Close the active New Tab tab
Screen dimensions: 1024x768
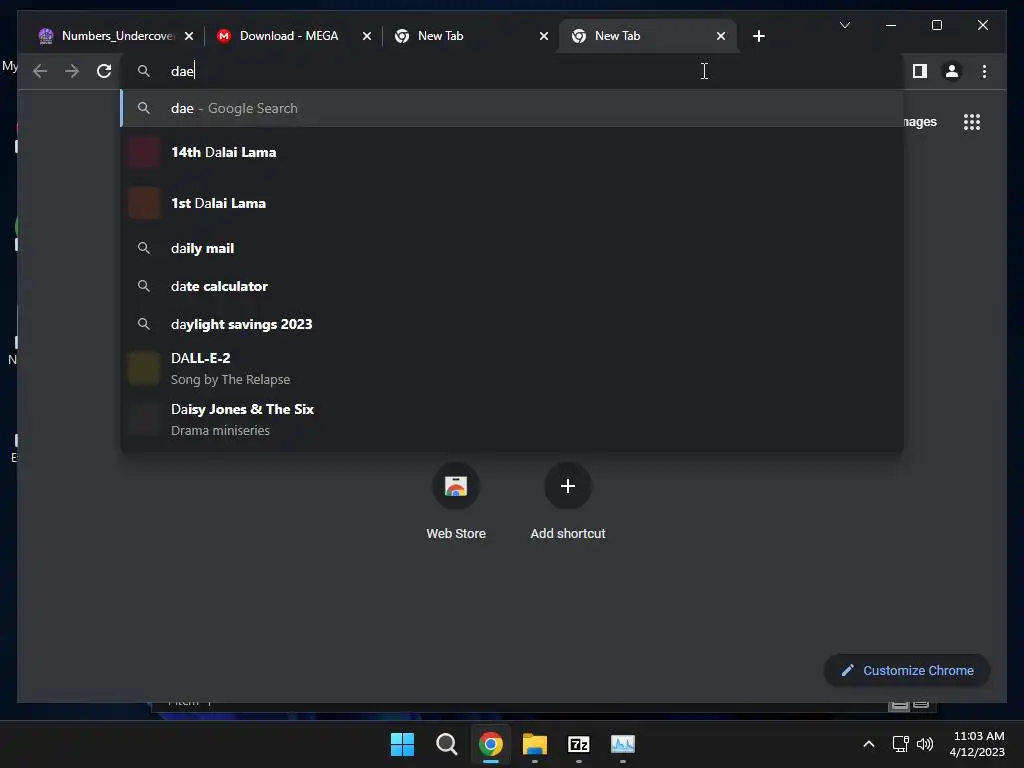pyautogui.click(x=720, y=36)
